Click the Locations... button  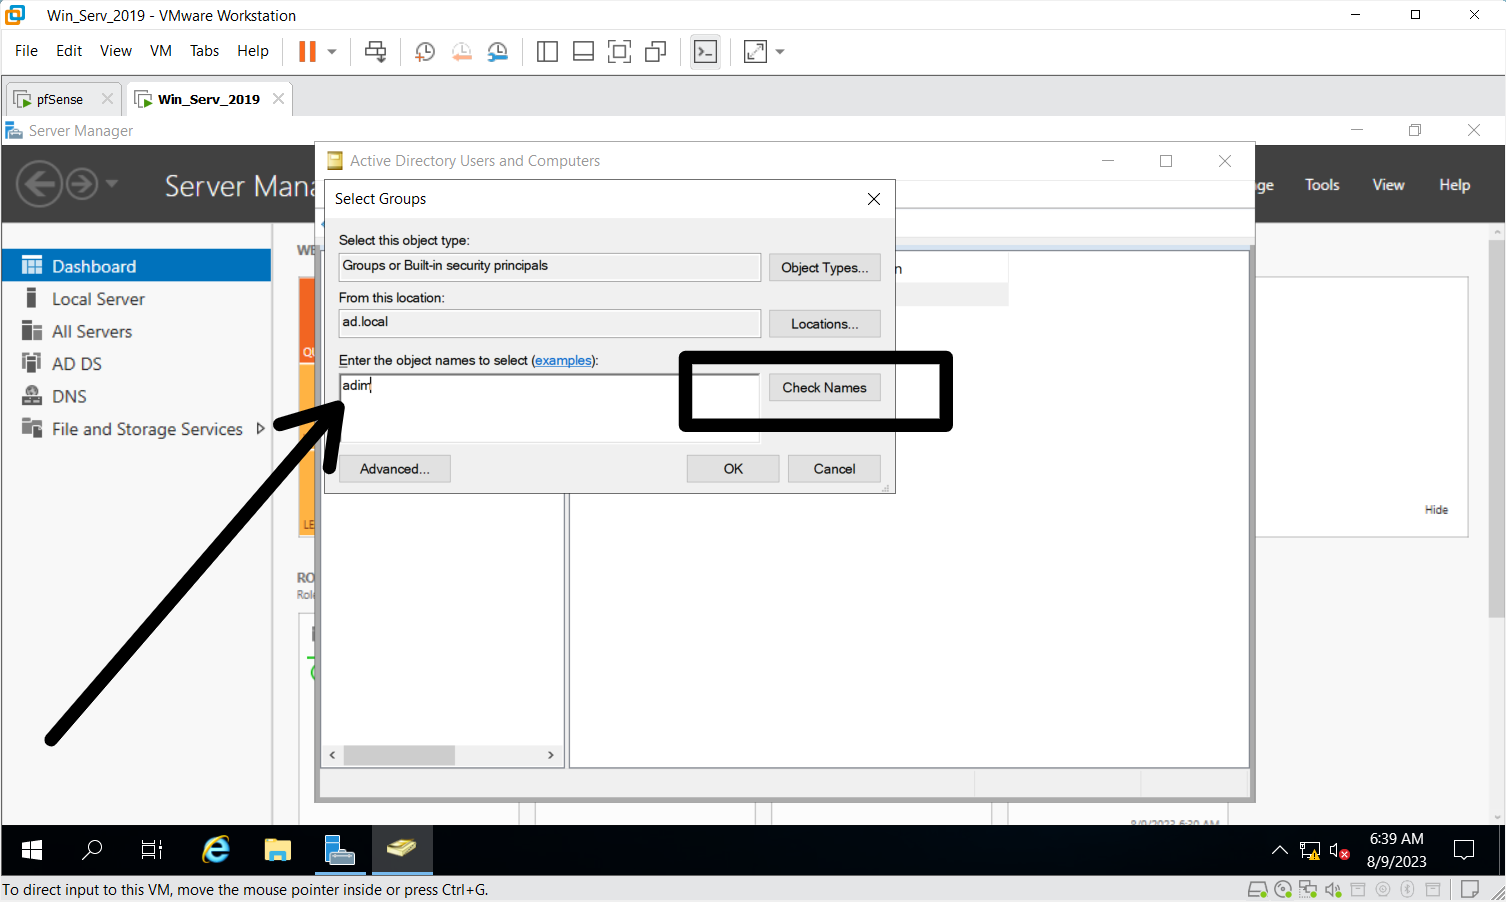[824, 324]
